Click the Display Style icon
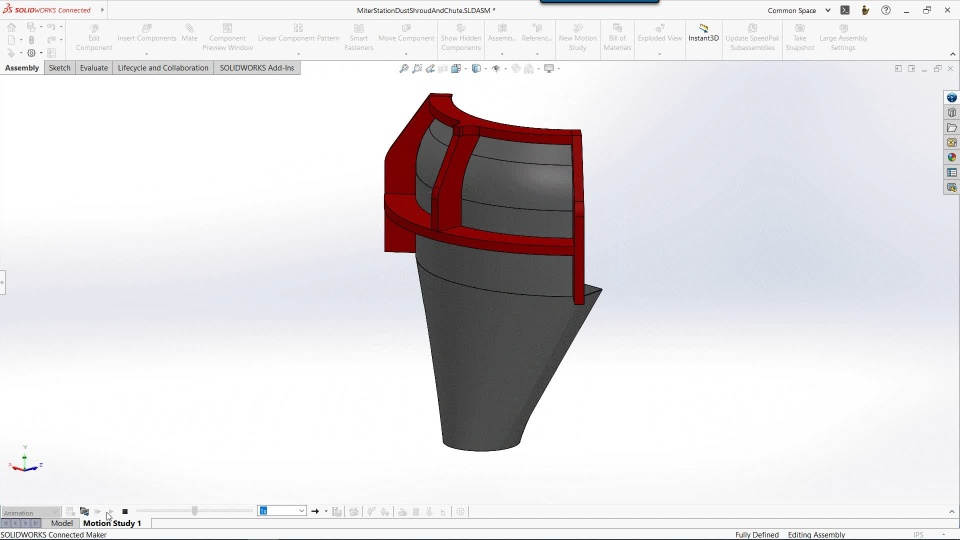The width and height of the screenshot is (960, 540). click(476, 69)
